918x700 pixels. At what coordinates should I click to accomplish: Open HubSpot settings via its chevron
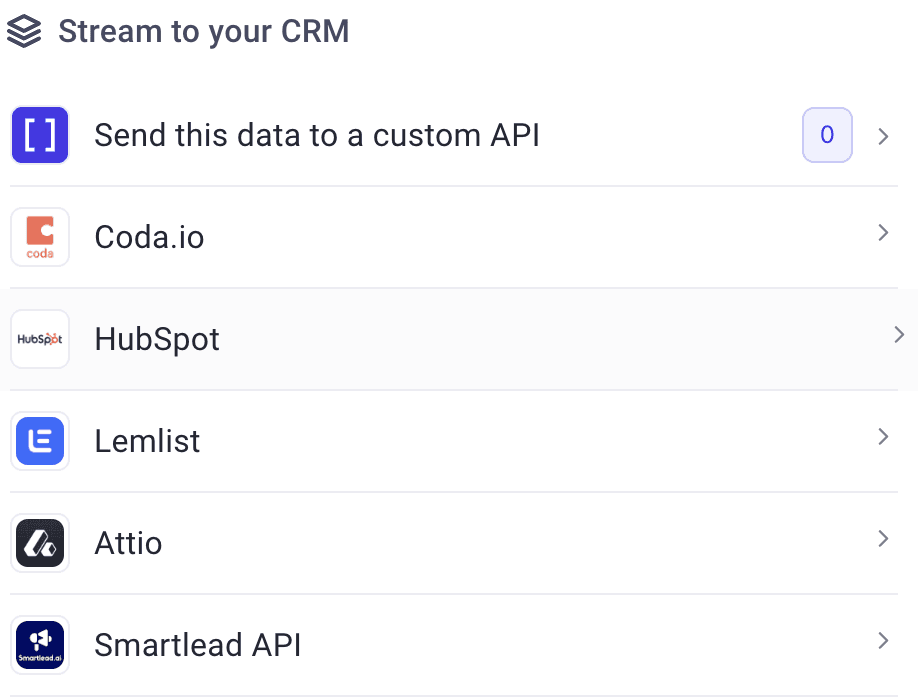point(898,334)
